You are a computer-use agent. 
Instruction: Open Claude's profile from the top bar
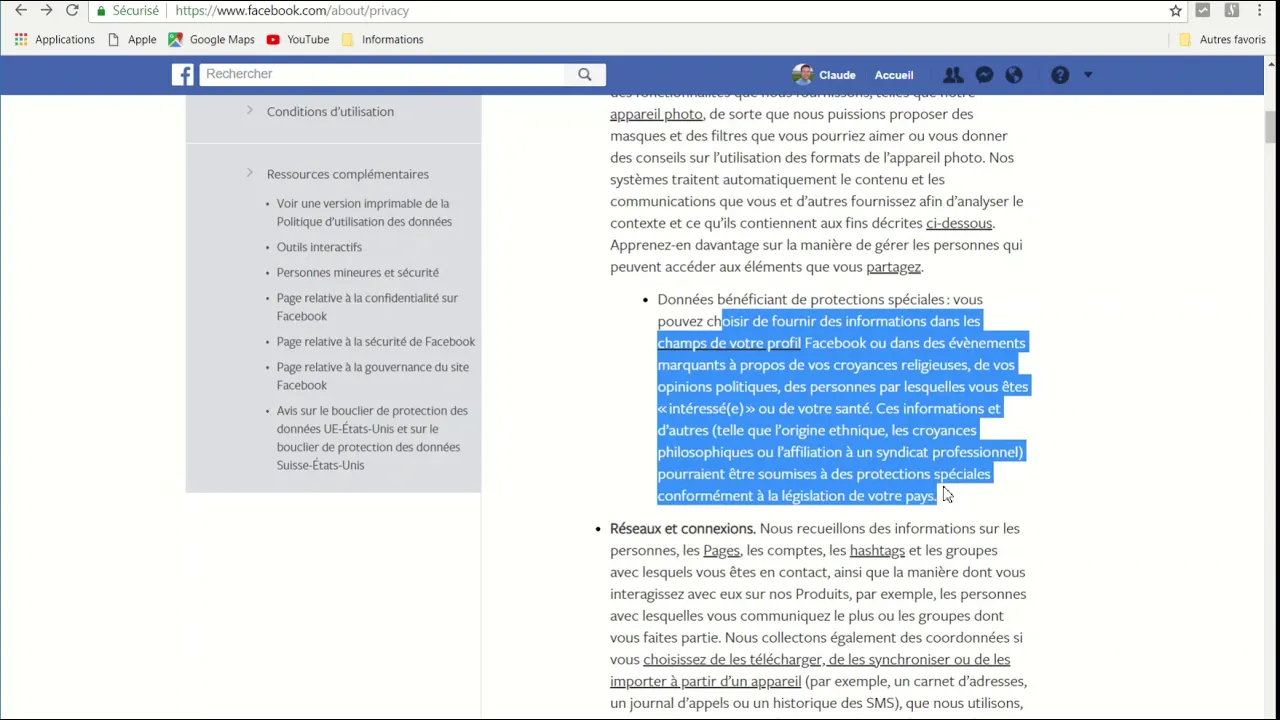point(824,75)
